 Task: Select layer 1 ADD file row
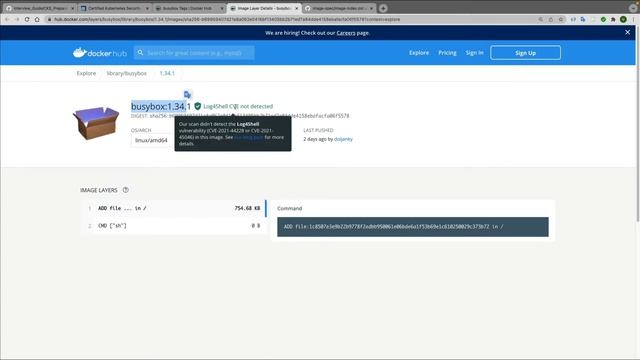(x=174, y=208)
